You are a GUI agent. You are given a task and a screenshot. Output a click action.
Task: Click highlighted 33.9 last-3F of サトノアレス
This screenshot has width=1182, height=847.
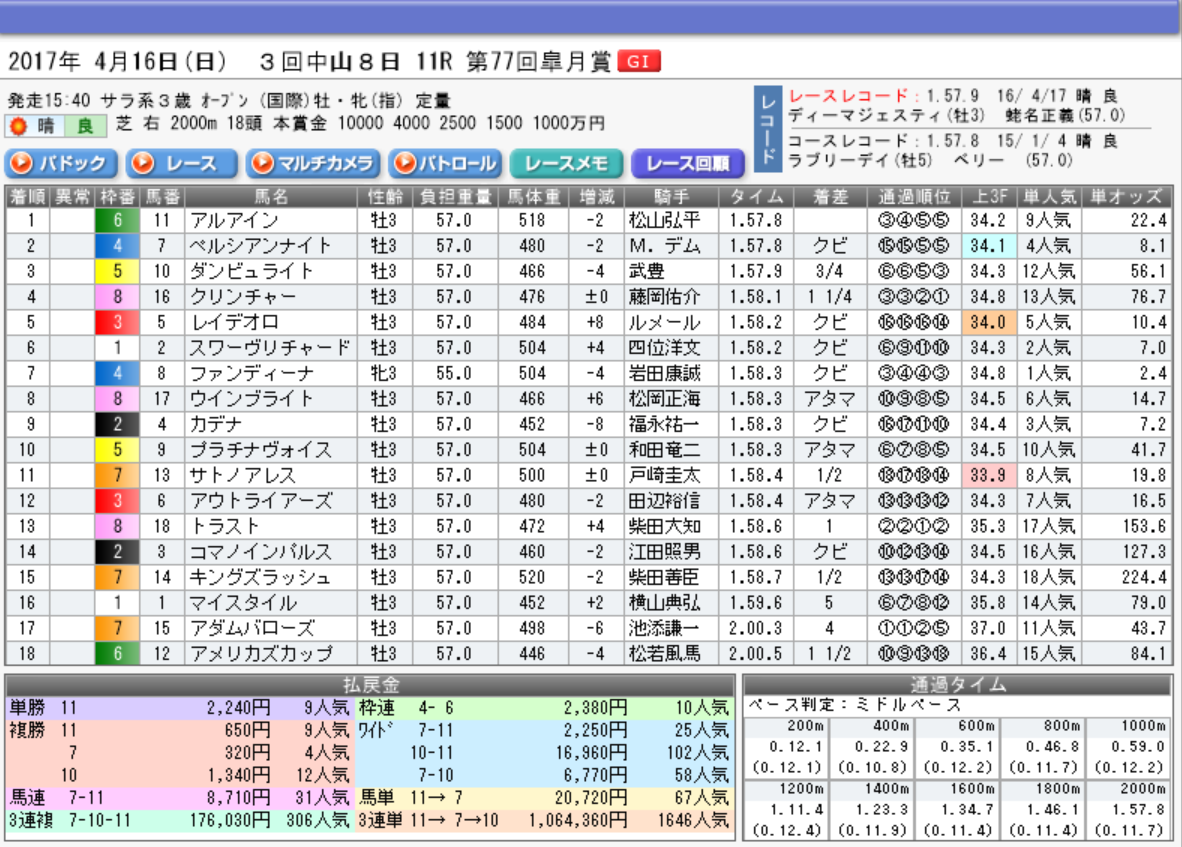[988, 475]
